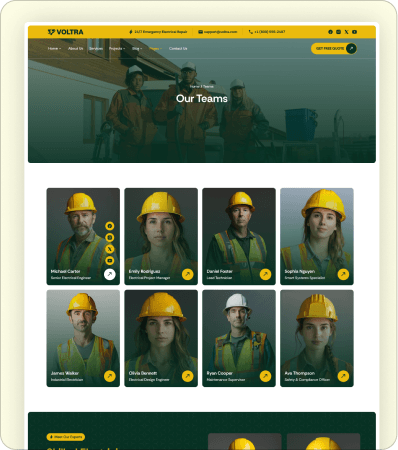Expand the Home menu dropdown

(x=54, y=49)
